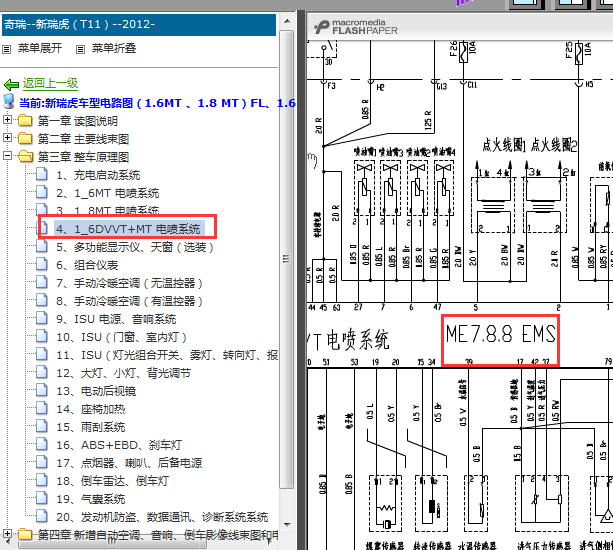Click the page icon beside 9、ISU 电源
613x550 pixels.
(42, 318)
